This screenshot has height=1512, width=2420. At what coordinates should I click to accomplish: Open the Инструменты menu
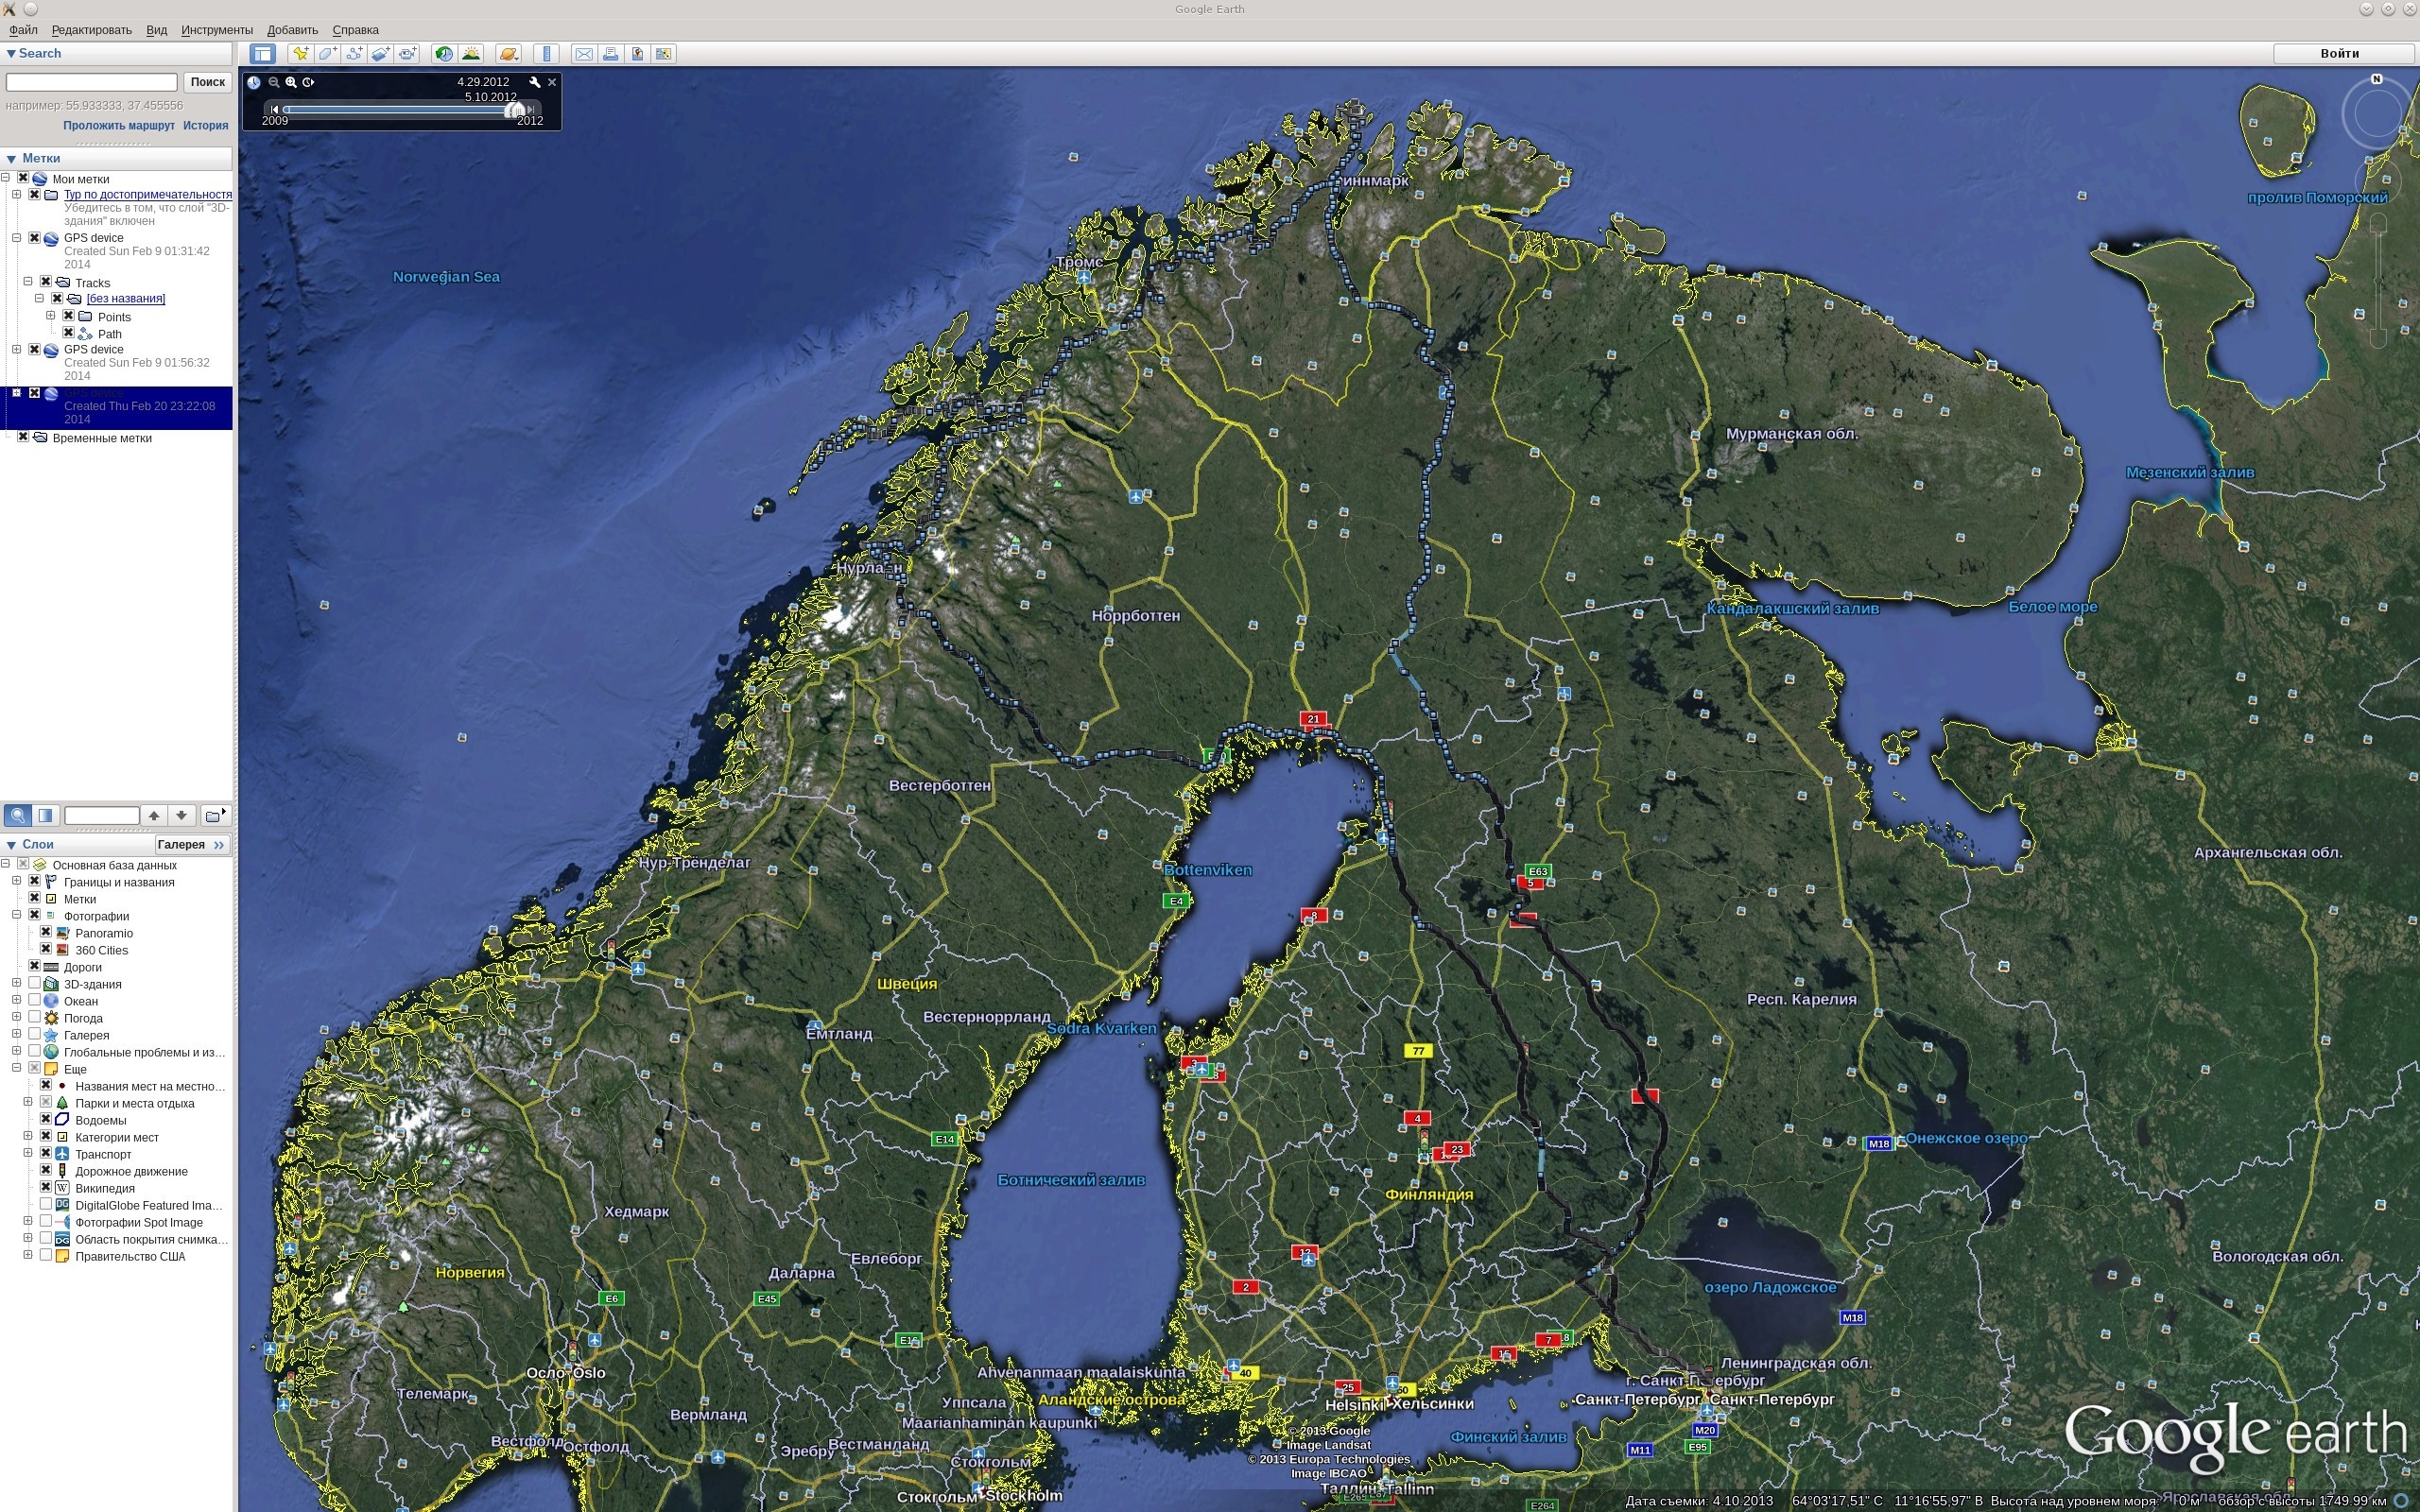pyautogui.click(x=217, y=30)
